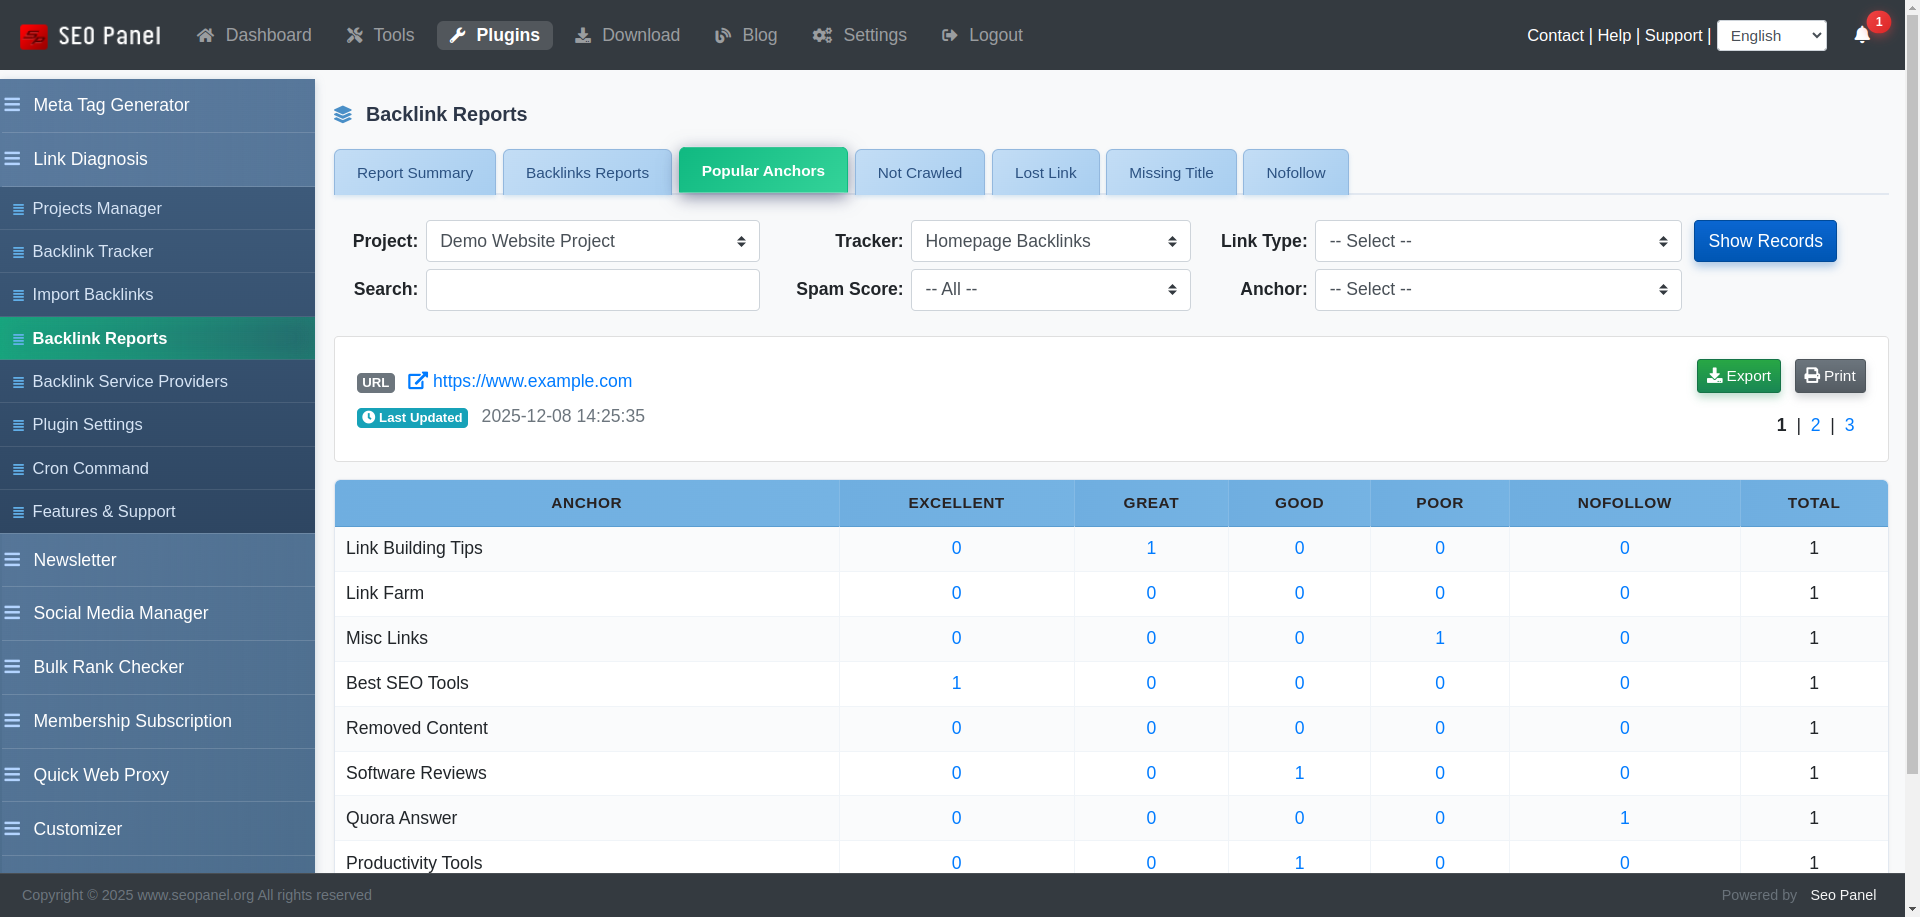Click the SEO Panel logo icon

tap(33, 35)
